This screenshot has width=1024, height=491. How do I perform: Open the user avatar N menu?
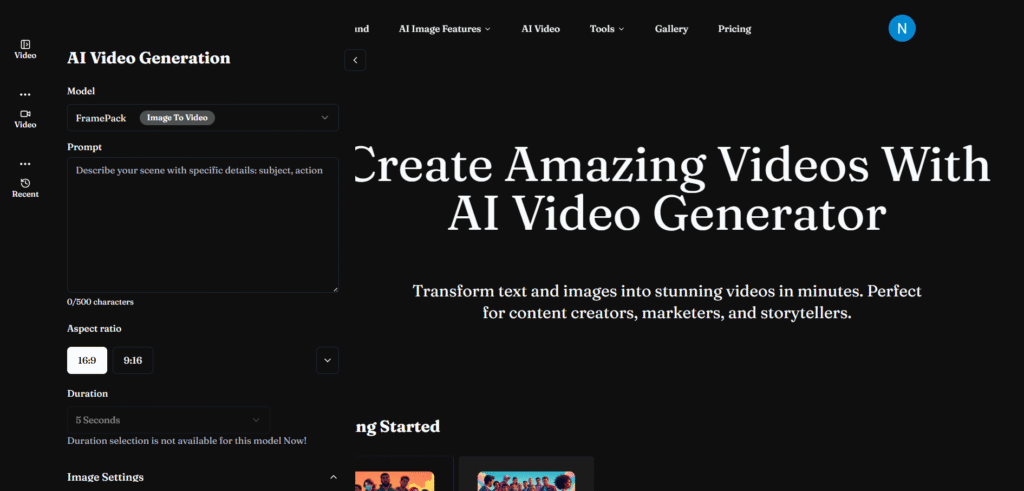[902, 28]
